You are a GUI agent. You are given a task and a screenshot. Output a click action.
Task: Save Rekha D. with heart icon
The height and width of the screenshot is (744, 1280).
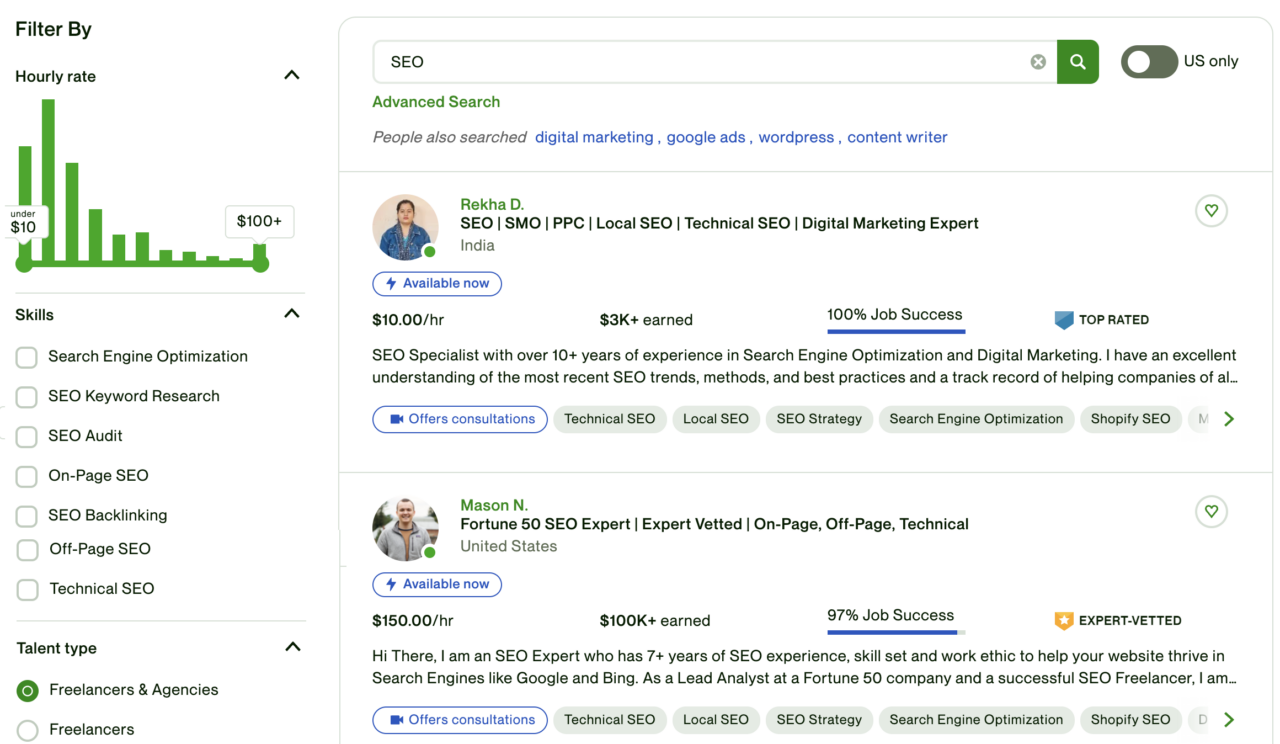1211,211
